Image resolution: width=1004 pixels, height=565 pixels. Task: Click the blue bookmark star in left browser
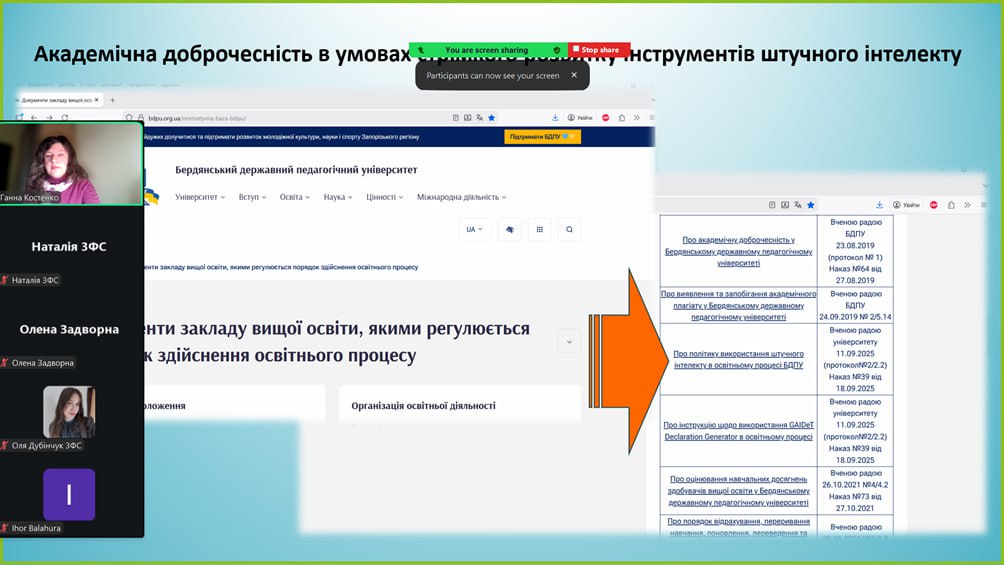(491, 118)
